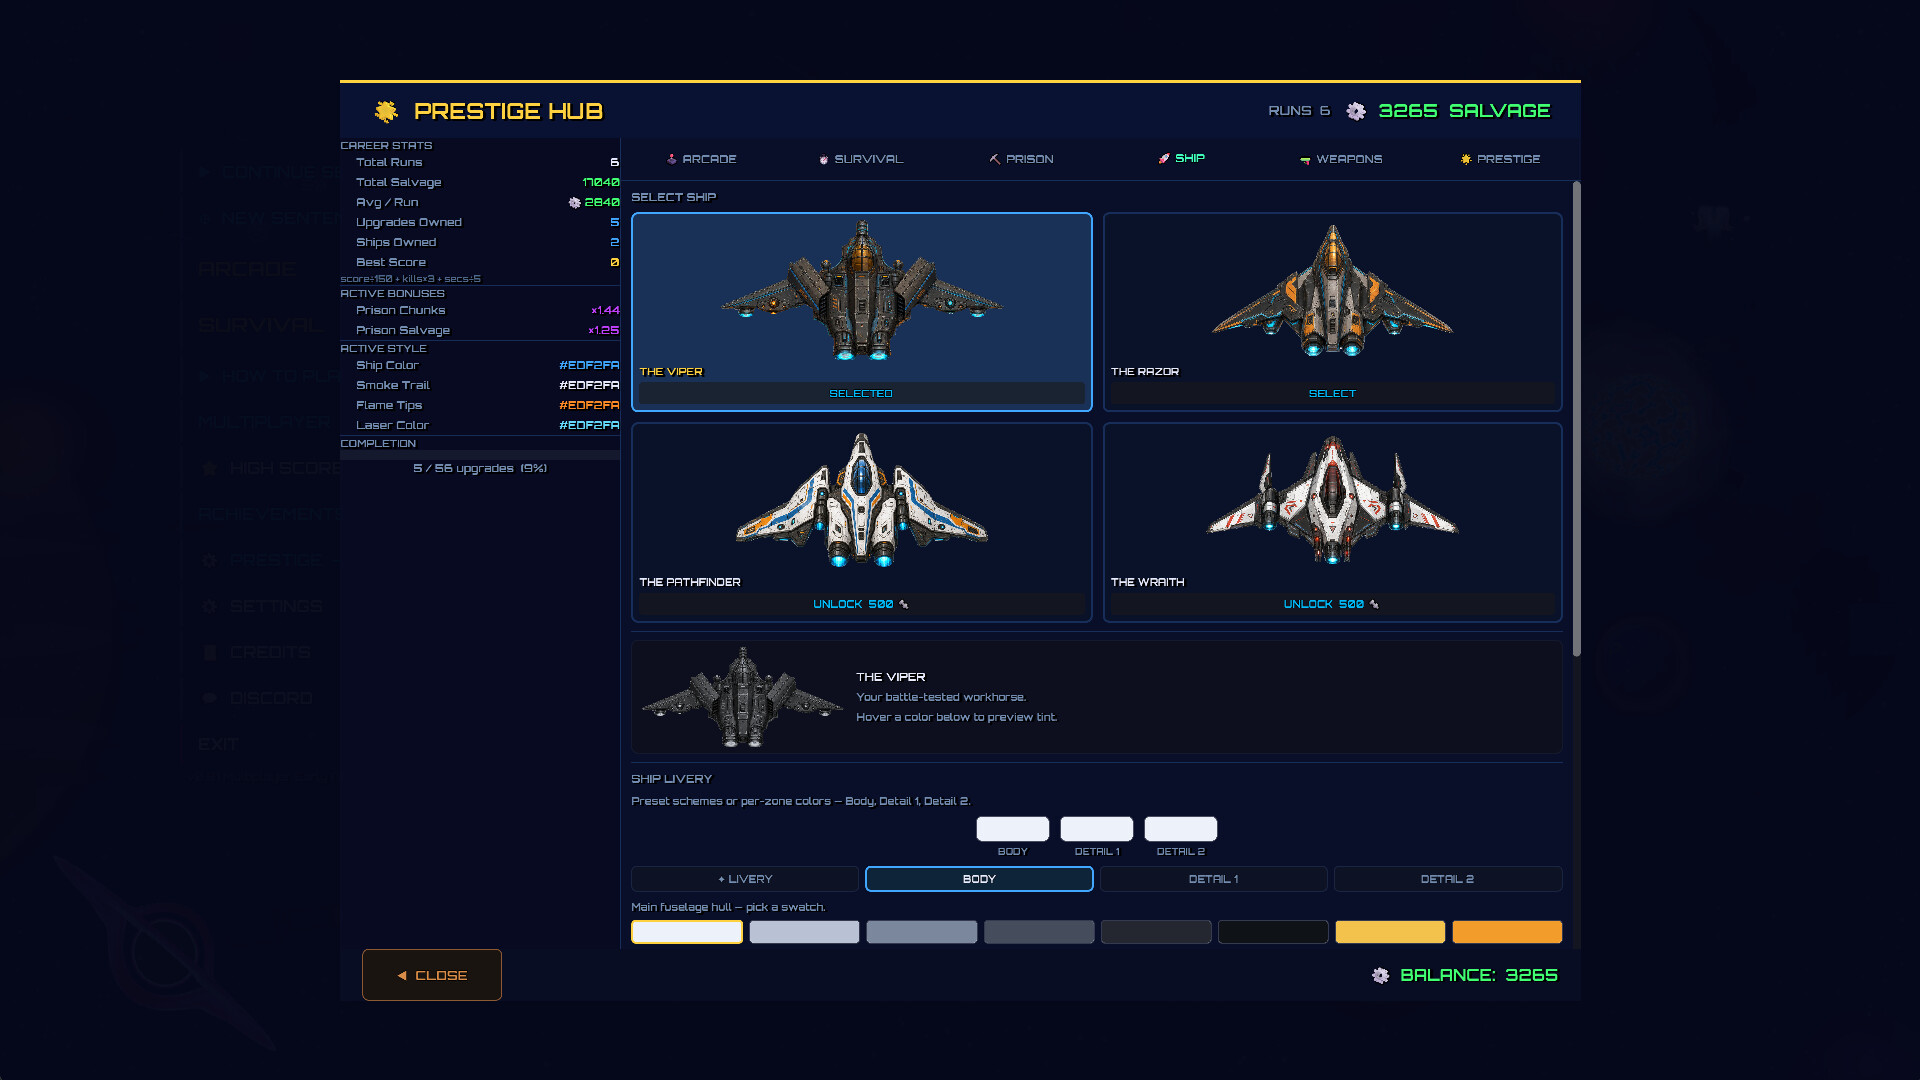
Task: Click the Prestige Hub sun emblem icon
Action: [x=386, y=111]
